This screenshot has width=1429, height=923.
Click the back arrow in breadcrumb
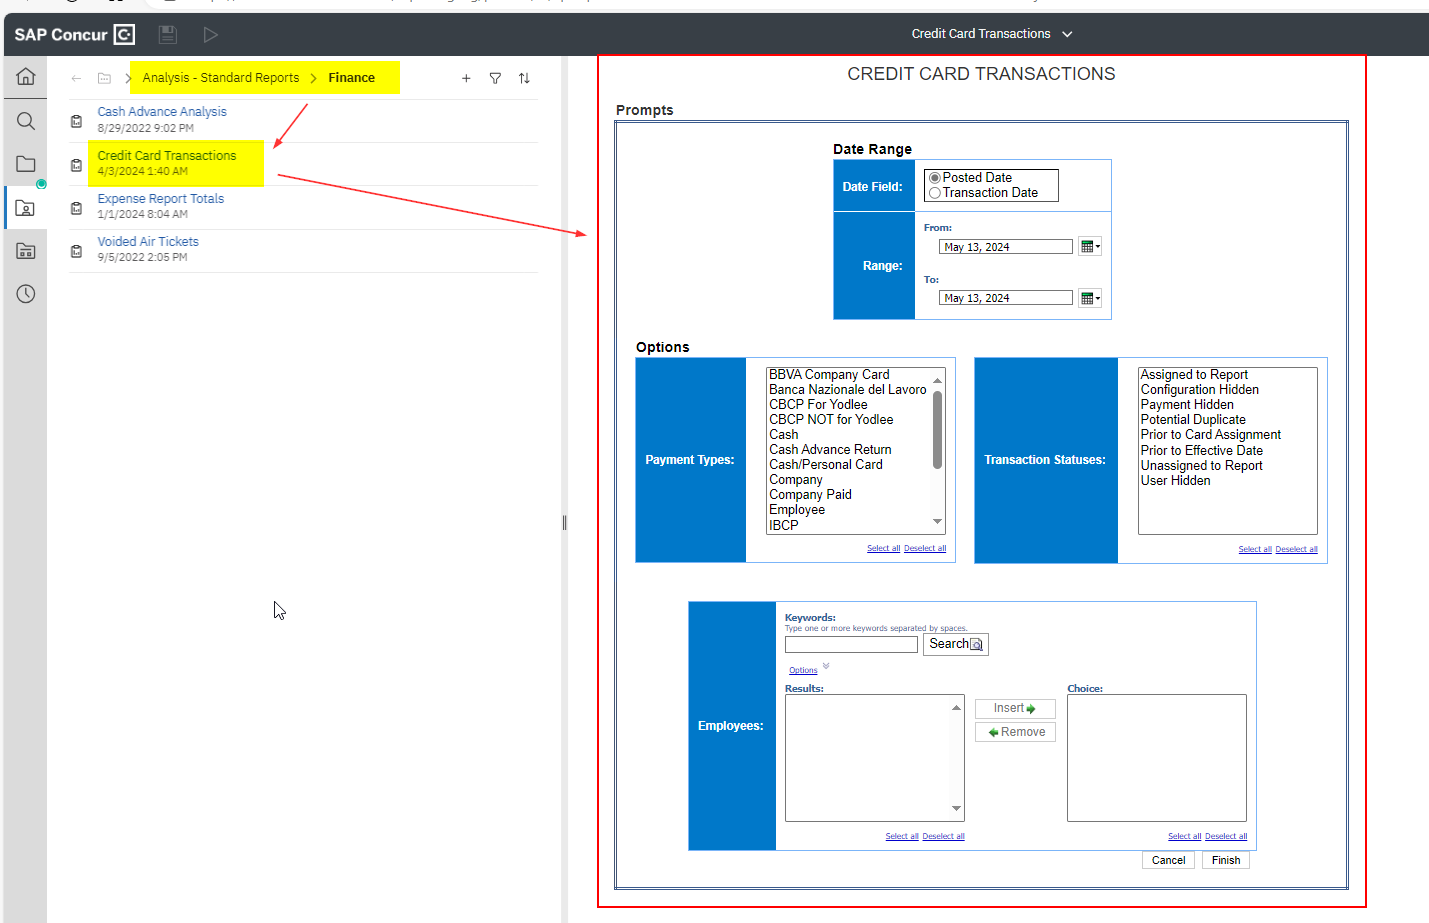tap(77, 78)
